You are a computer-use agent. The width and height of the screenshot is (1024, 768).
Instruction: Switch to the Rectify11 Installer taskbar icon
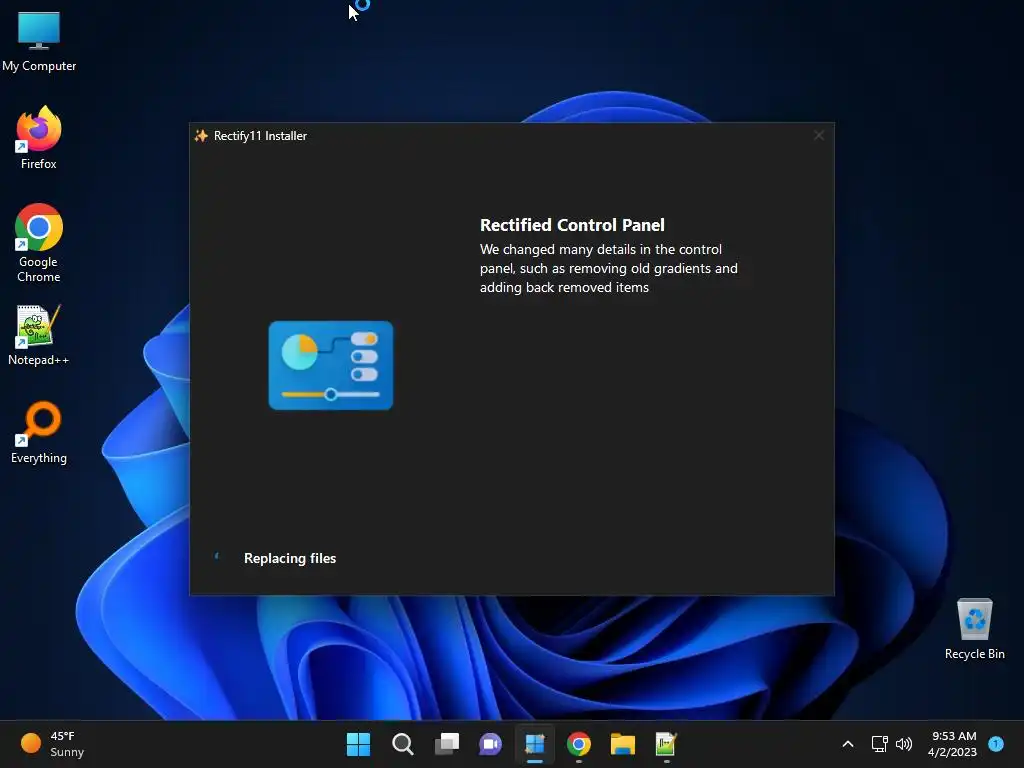click(x=535, y=744)
